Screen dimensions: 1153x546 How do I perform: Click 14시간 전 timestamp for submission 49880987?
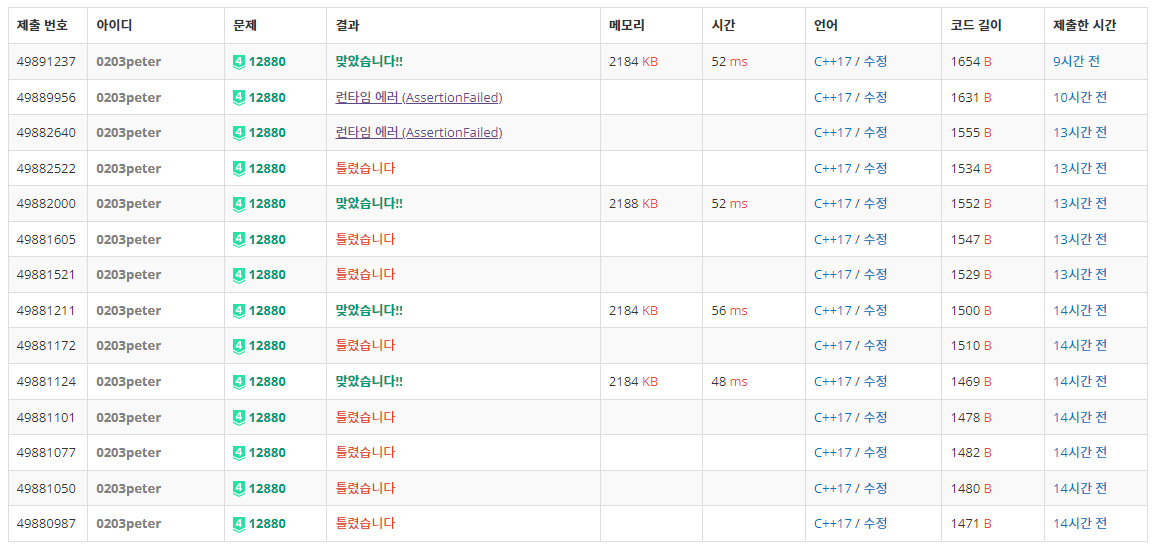pos(1080,524)
